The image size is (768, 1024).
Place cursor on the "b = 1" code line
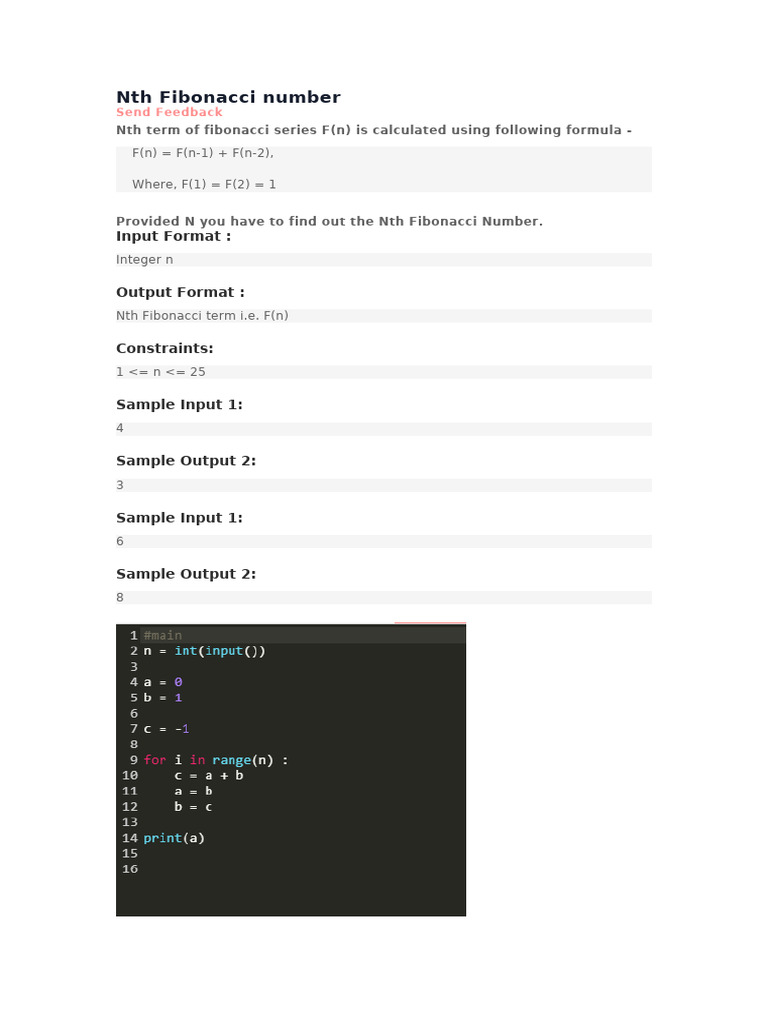[x=163, y=697]
